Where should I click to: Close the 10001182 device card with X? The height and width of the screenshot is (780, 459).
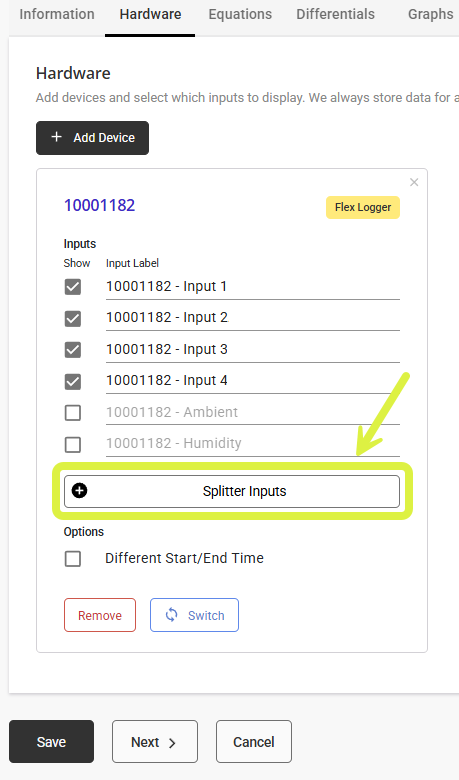tap(414, 183)
